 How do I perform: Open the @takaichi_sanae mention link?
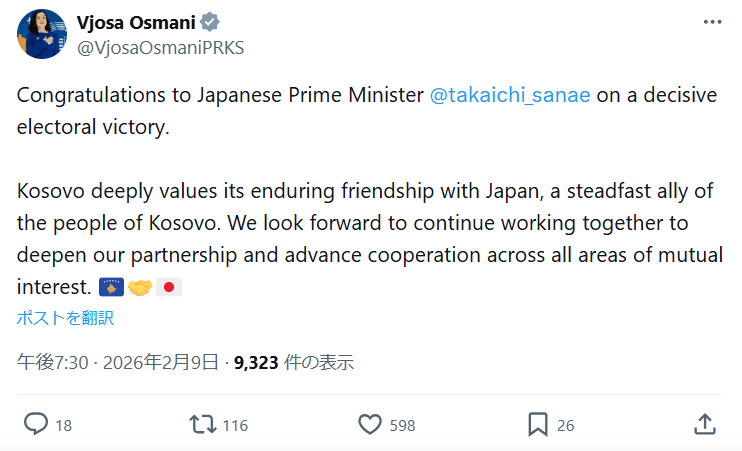(x=510, y=96)
